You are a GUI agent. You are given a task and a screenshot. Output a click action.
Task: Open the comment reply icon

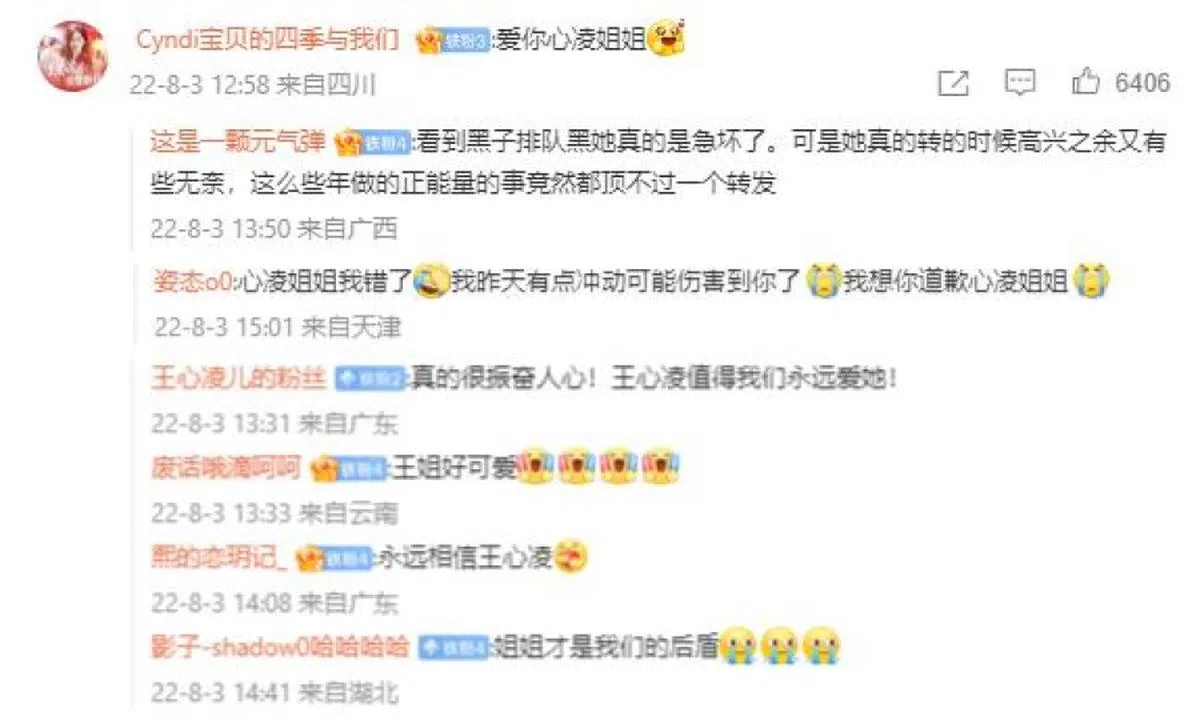(1019, 84)
